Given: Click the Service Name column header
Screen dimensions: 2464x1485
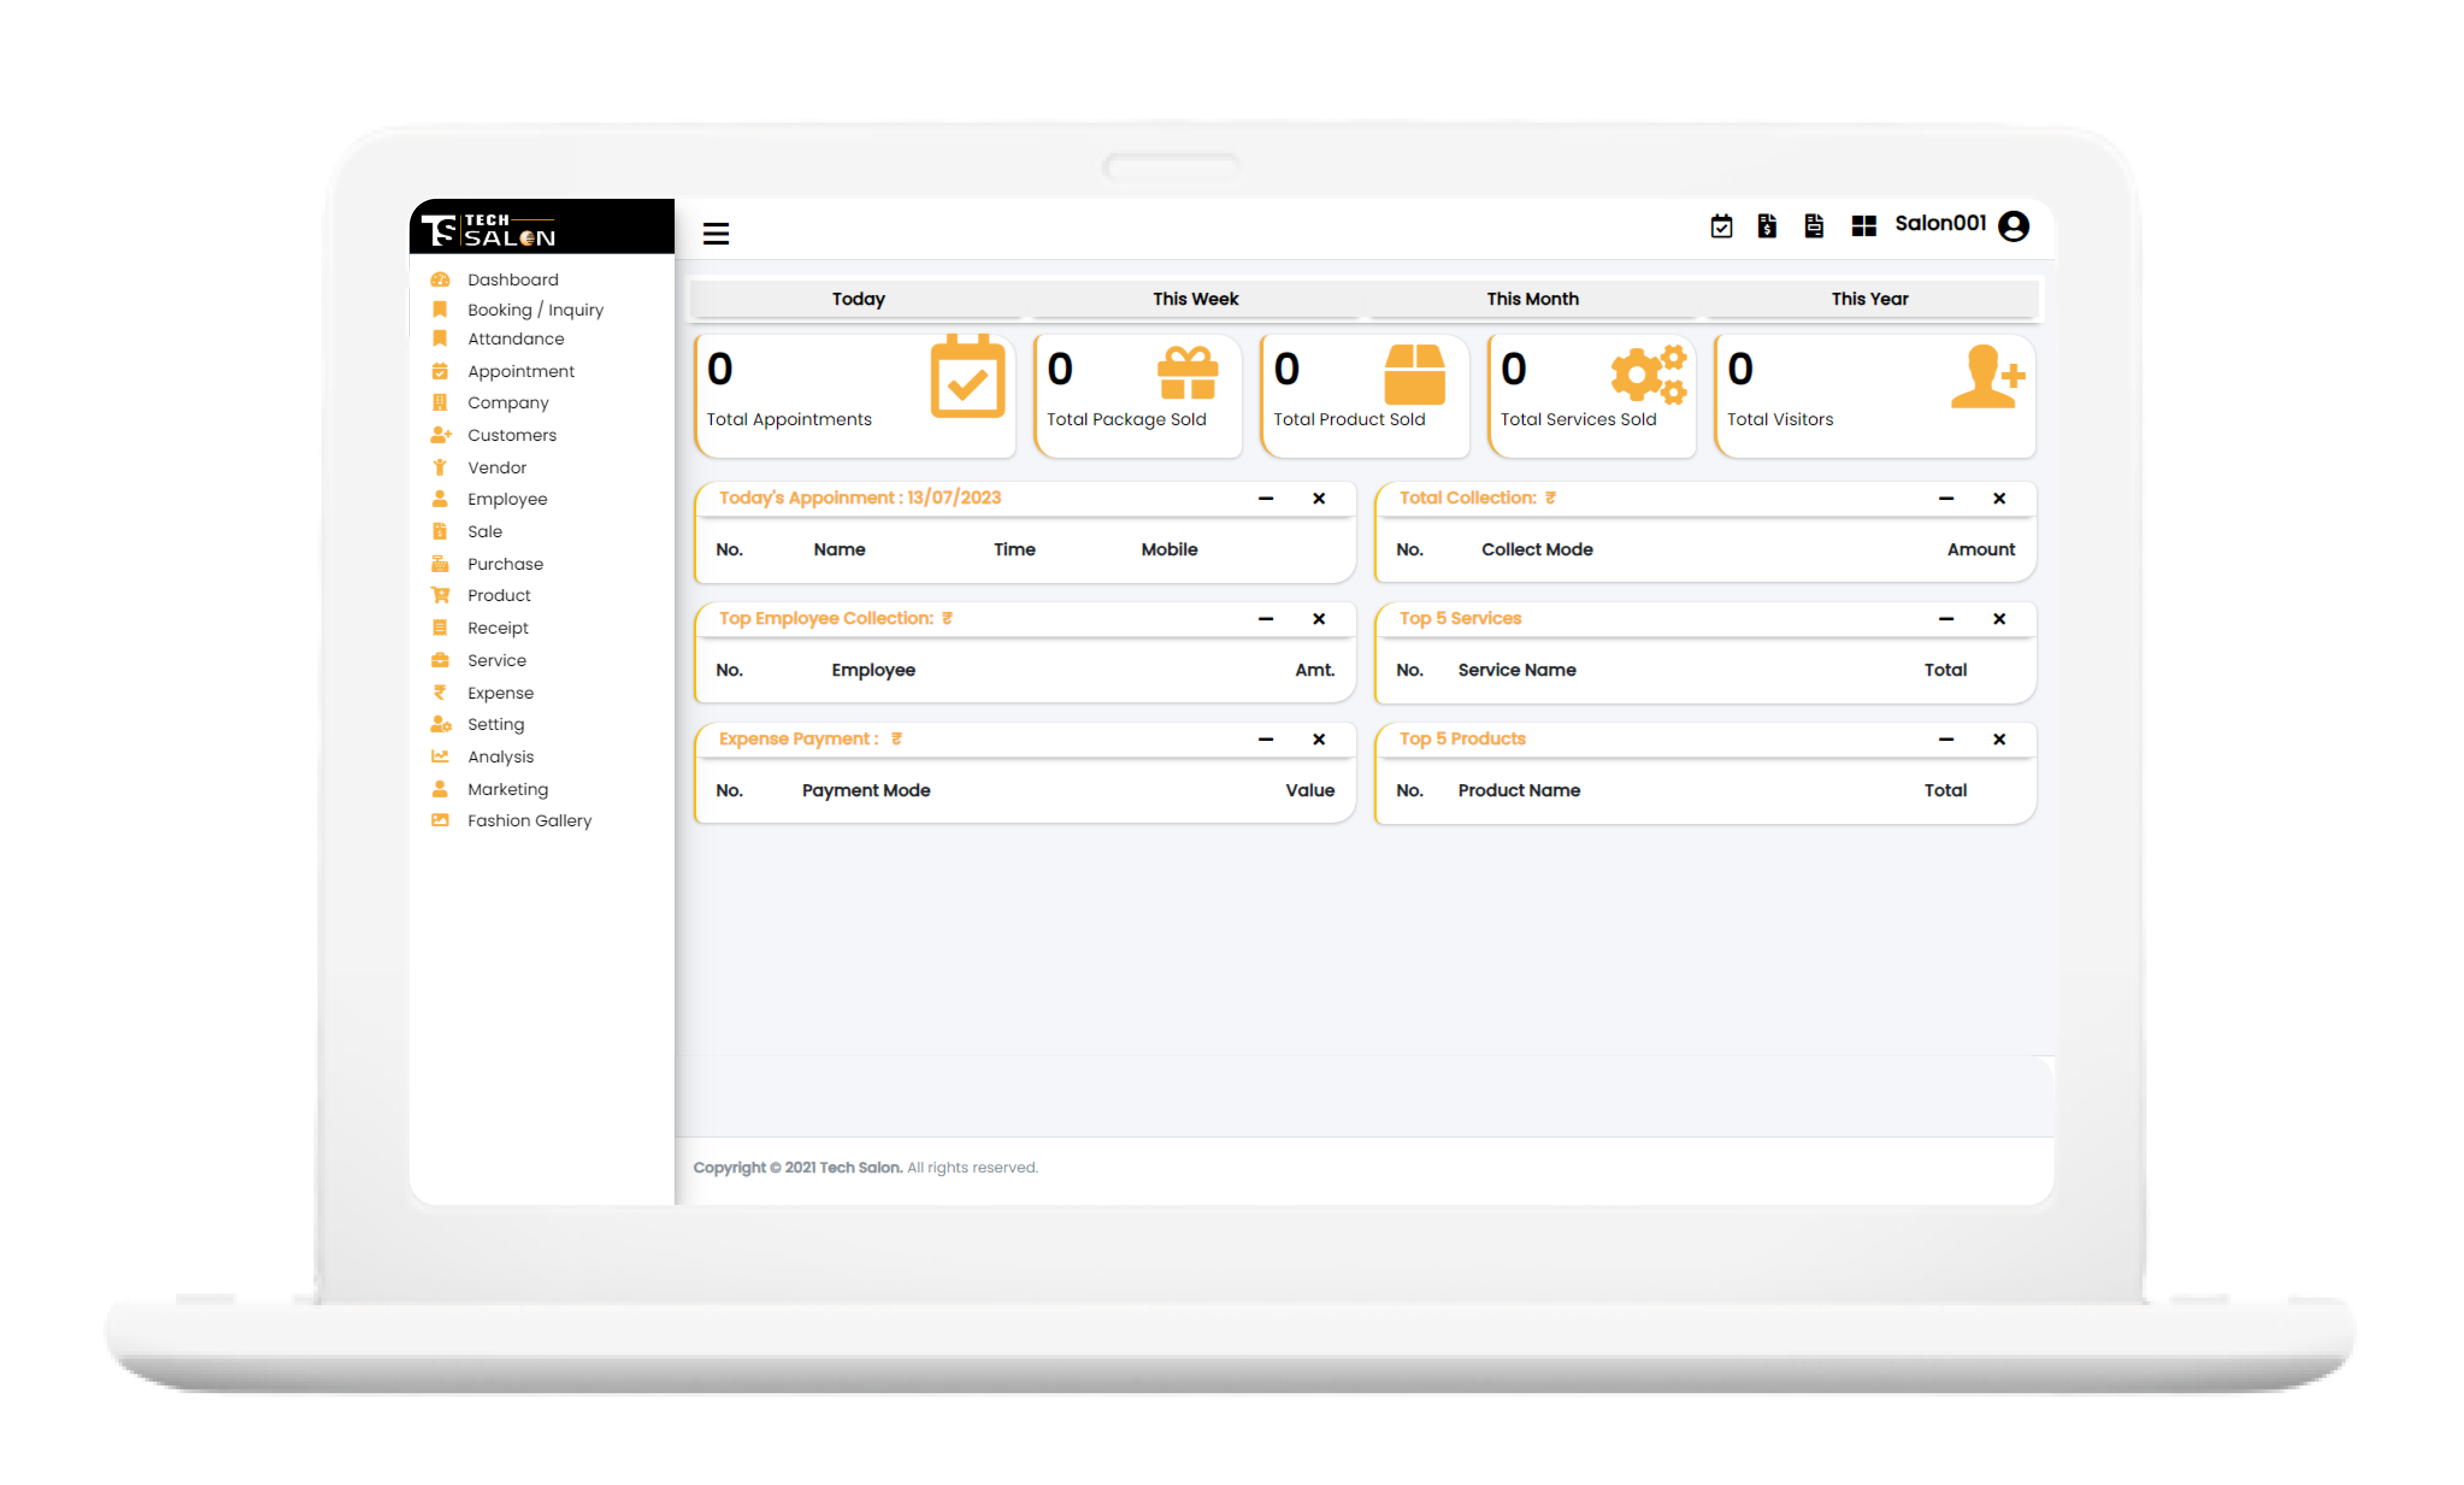Looking at the screenshot, I should click(x=1517, y=670).
